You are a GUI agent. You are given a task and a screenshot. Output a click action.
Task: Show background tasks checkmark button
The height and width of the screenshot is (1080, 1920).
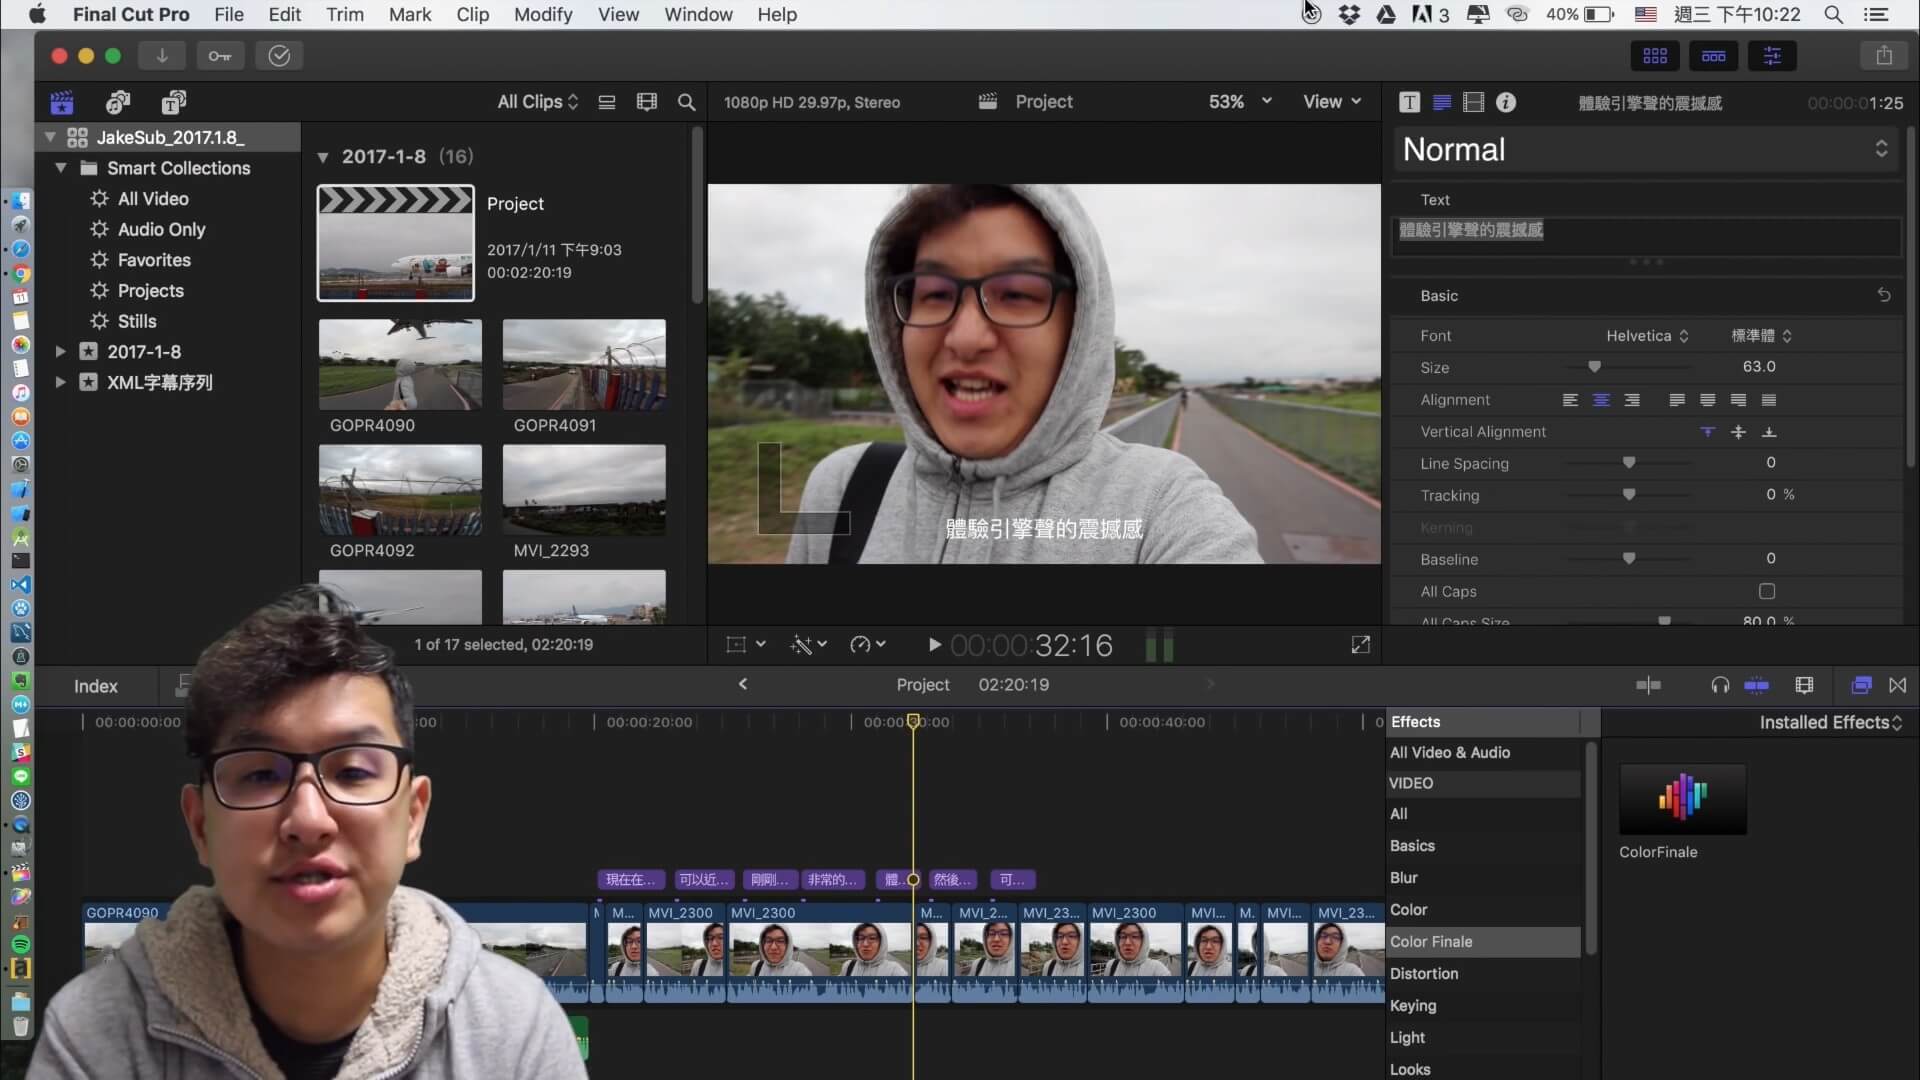click(279, 56)
